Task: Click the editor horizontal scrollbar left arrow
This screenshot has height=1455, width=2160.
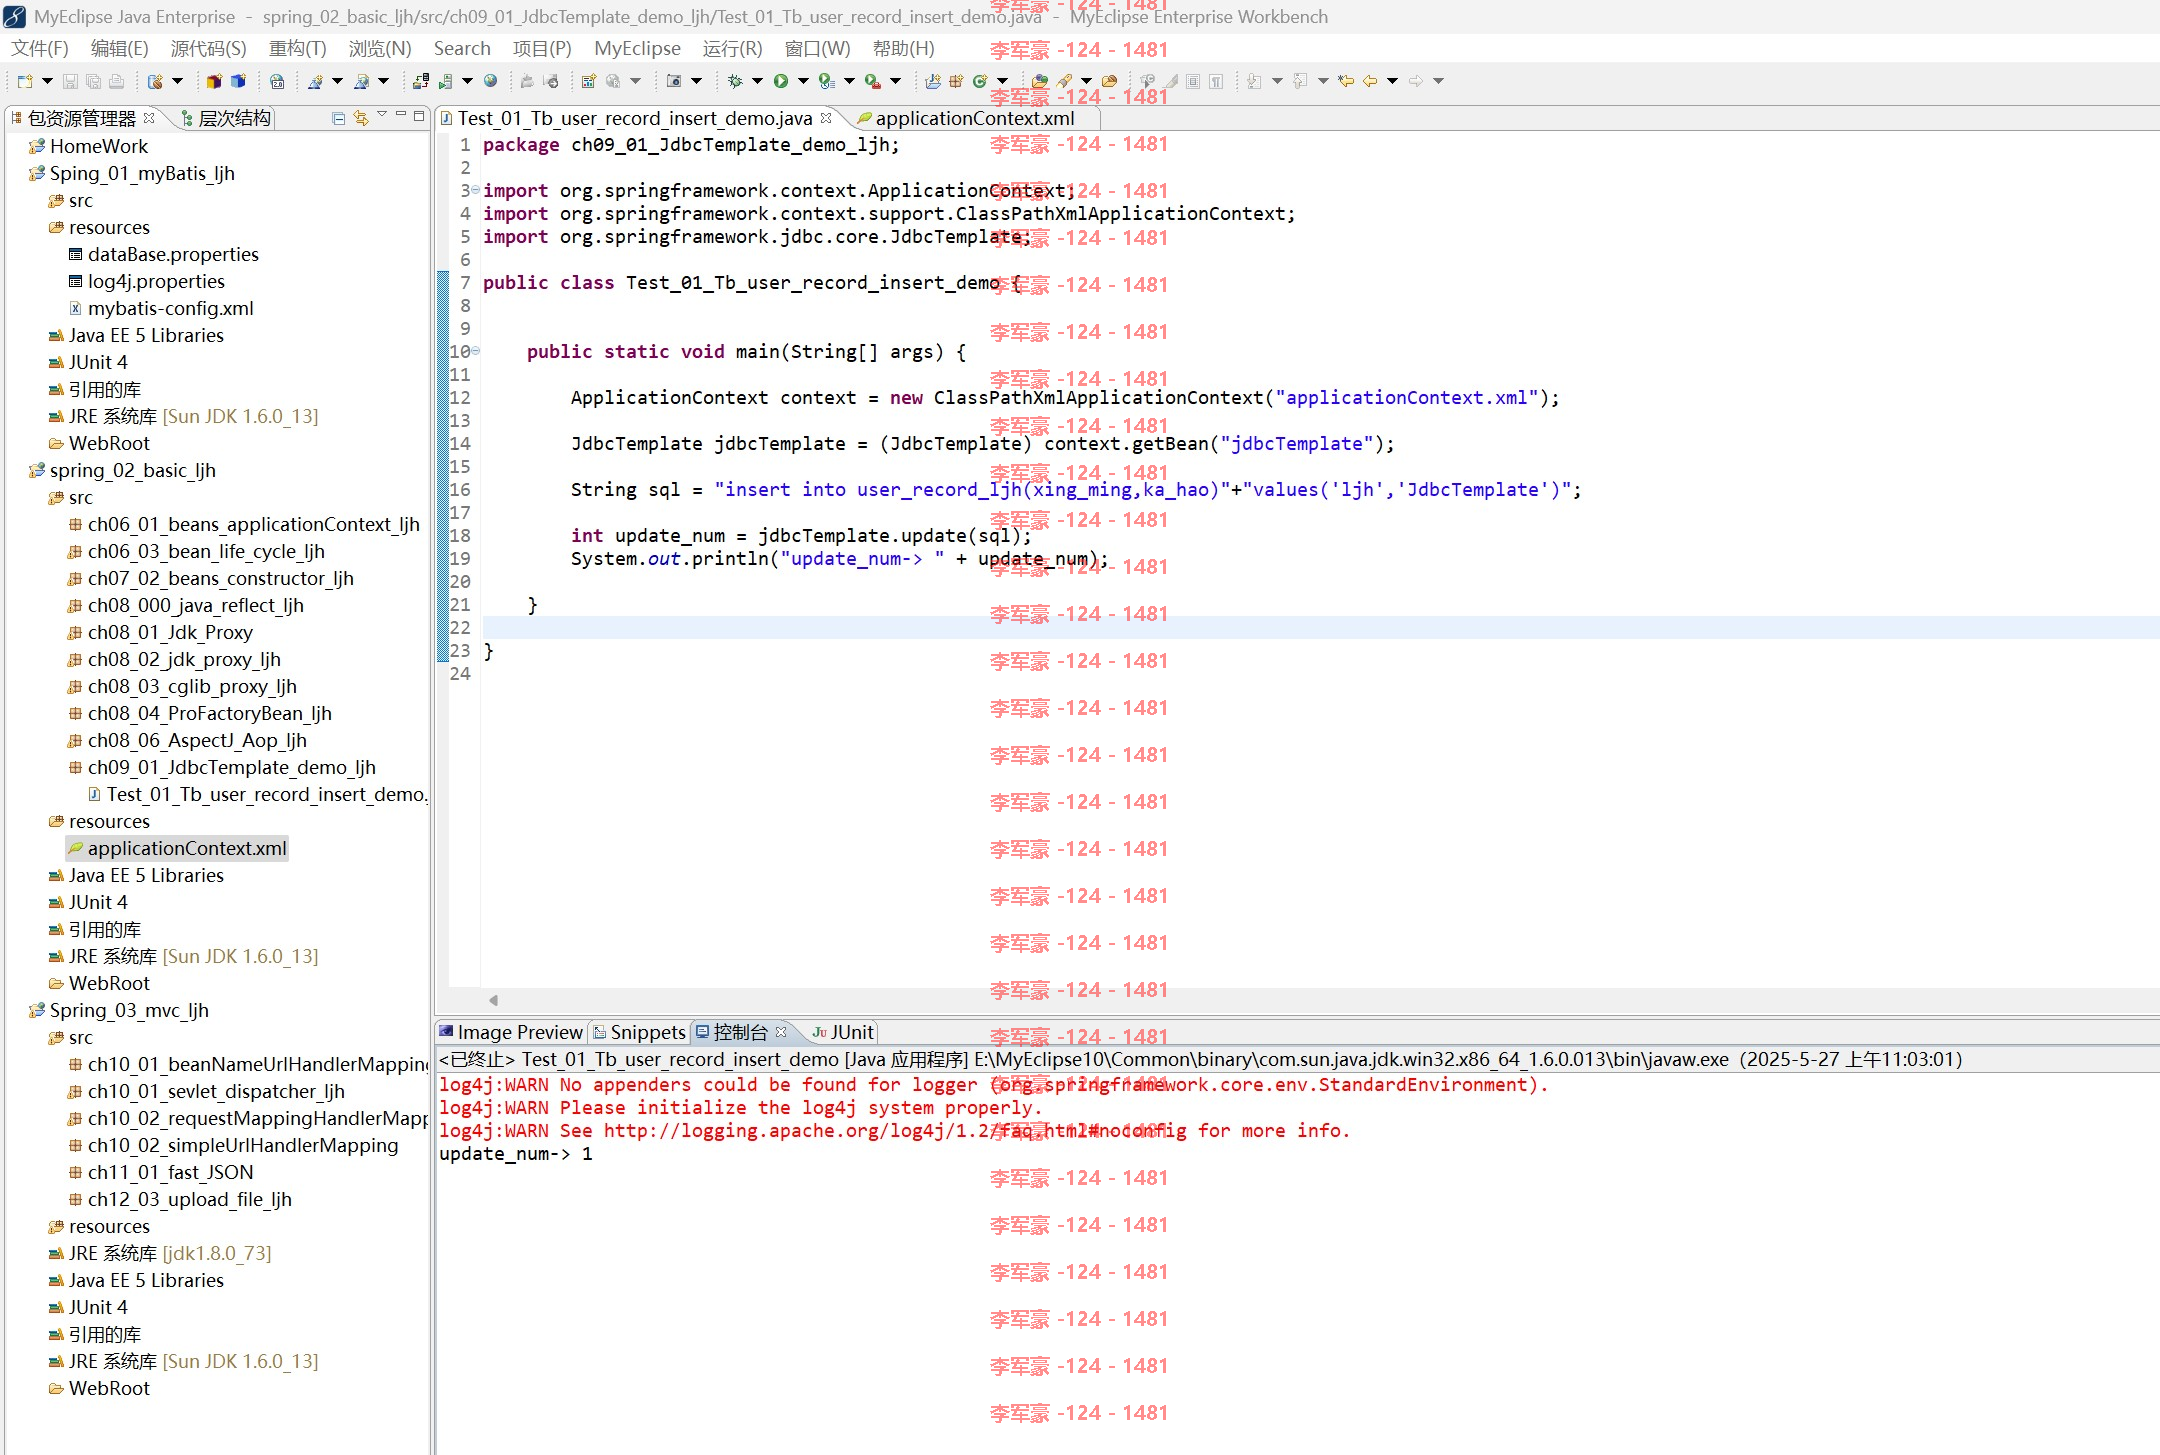Action: pyautogui.click(x=493, y=1000)
